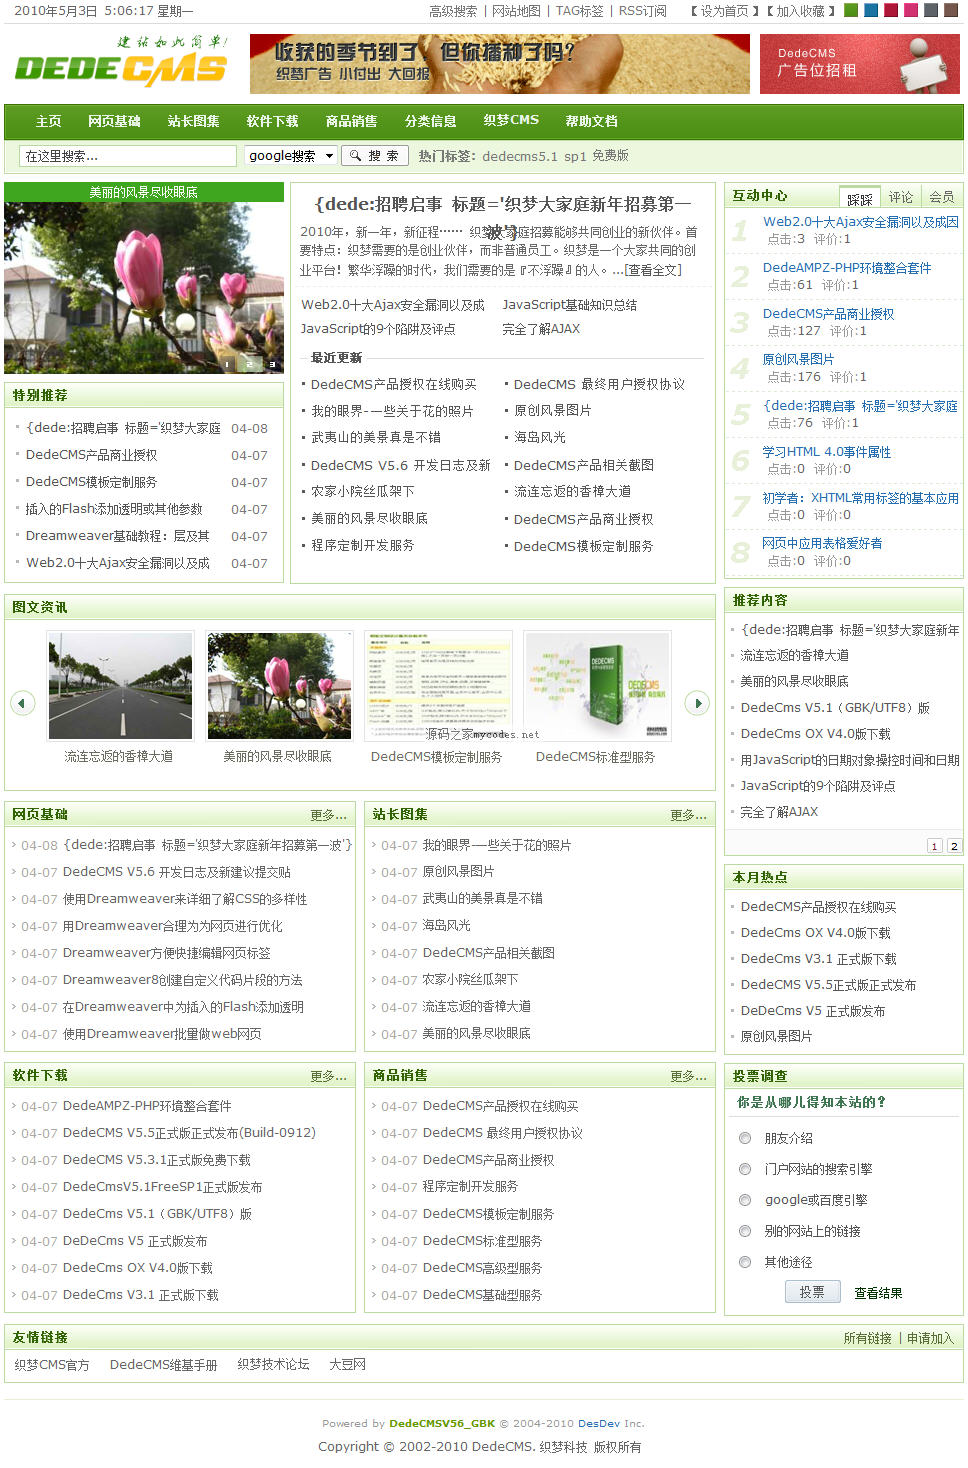This screenshot has height=1468, width=968.
Task: Go to page 2 of 推荐内容 list
Action: [954, 845]
